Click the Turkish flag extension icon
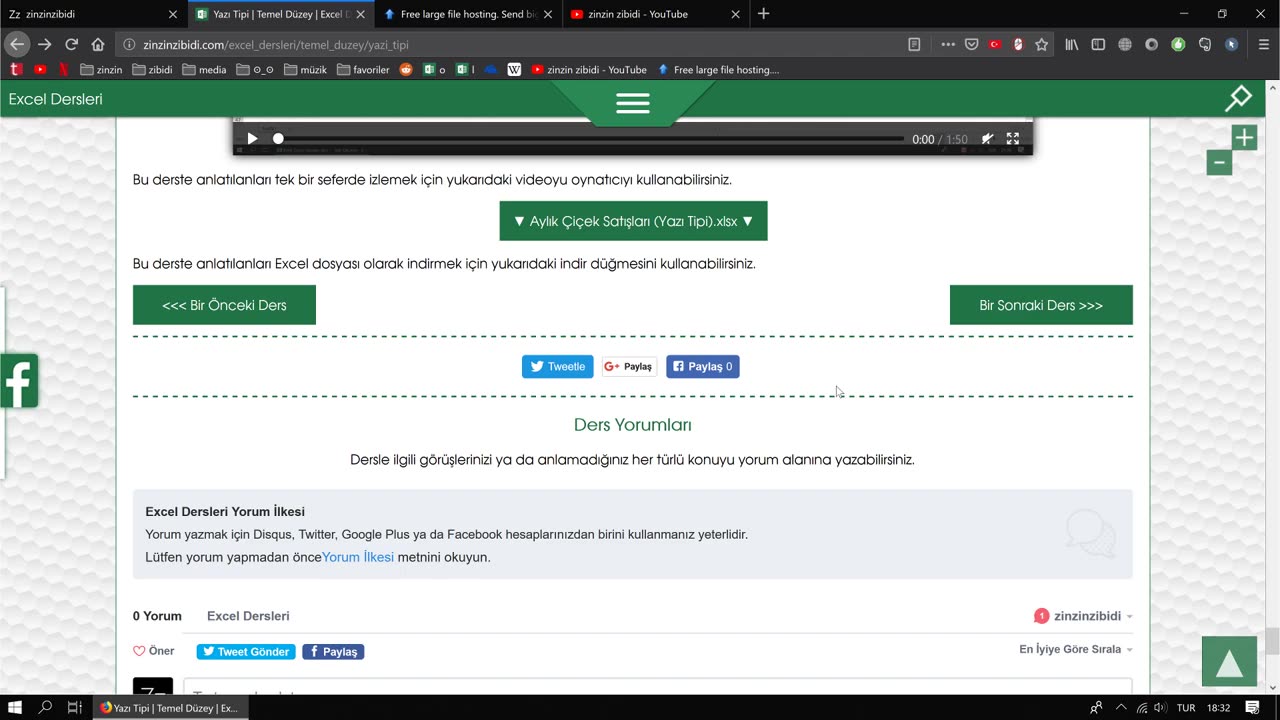1280x720 pixels. coord(995,44)
